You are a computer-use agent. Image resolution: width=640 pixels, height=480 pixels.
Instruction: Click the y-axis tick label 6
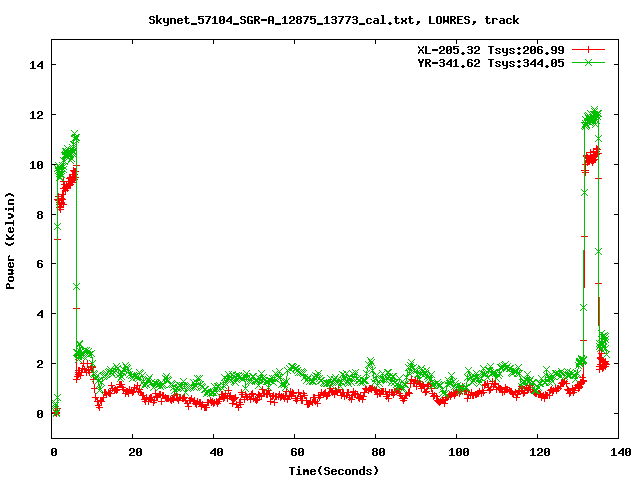click(40, 264)
